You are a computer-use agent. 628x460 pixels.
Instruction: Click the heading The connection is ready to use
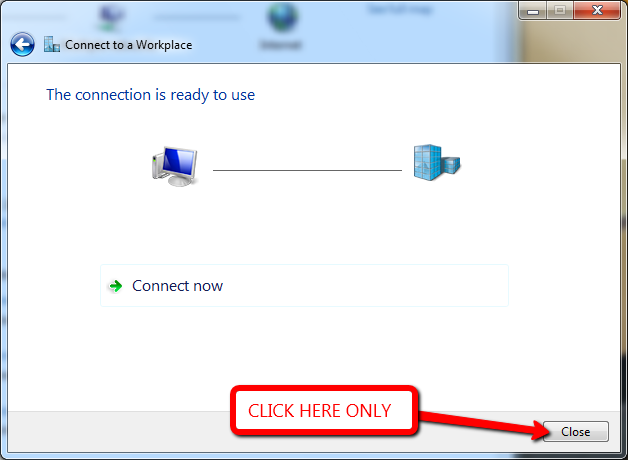click(x=151, y=95)
